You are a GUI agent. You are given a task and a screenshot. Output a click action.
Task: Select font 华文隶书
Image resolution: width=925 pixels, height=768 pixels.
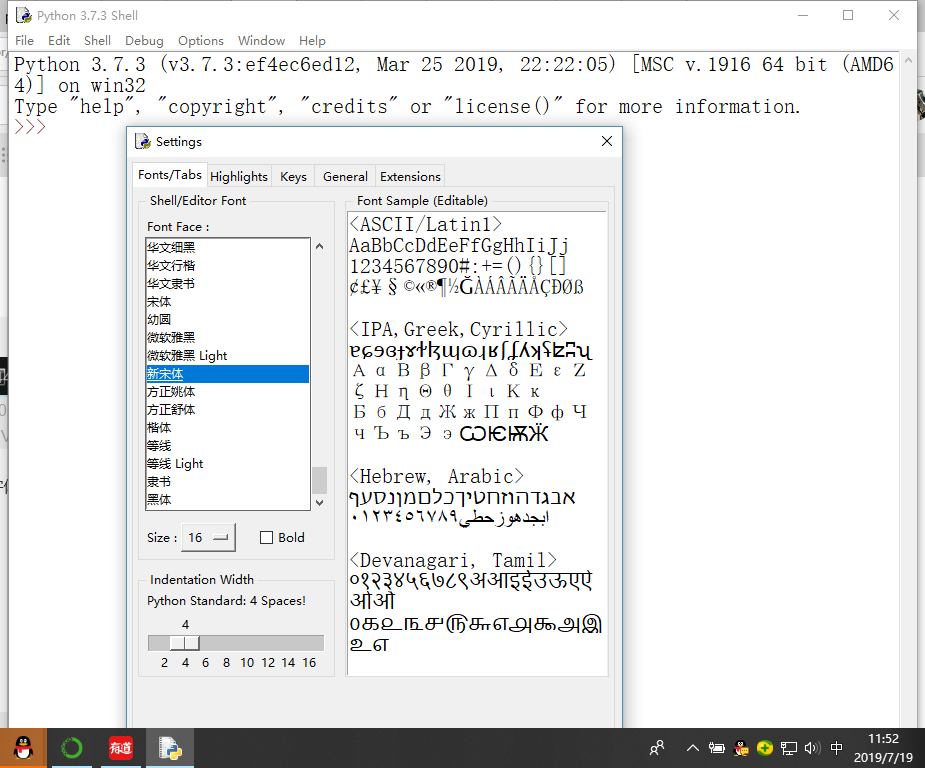[228, 284]
